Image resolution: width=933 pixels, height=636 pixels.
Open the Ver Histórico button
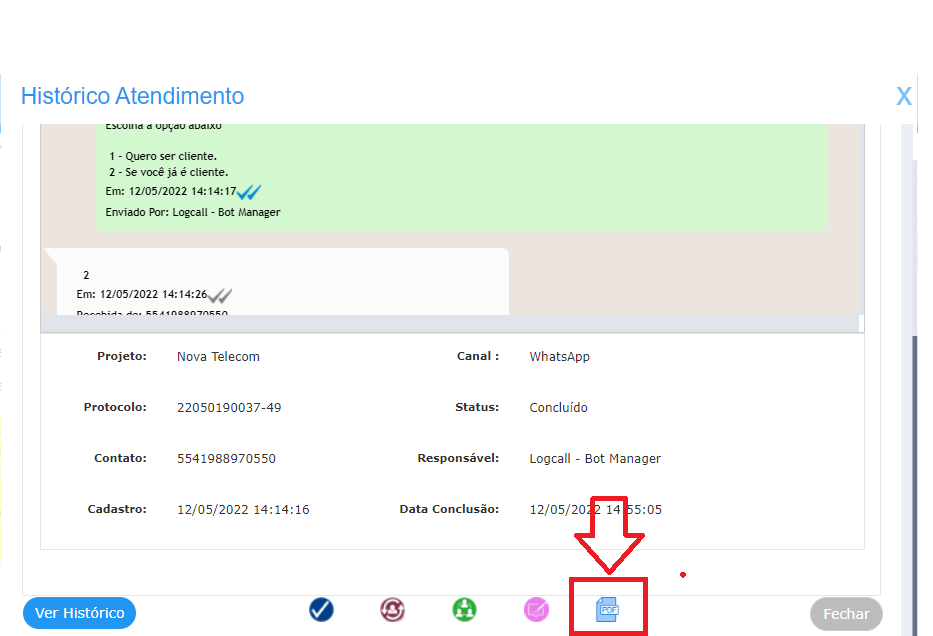click(80, 613)
